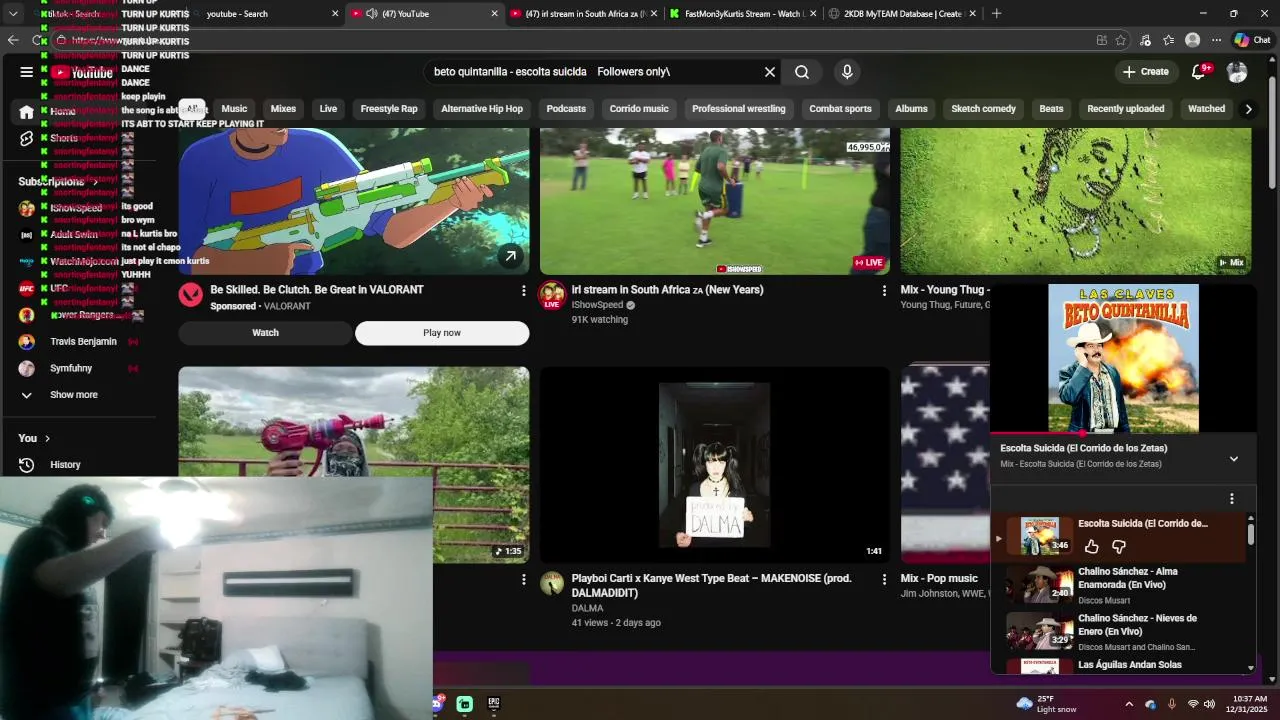
Task: Select the Mixes filter chip
Action: point(283,109)
